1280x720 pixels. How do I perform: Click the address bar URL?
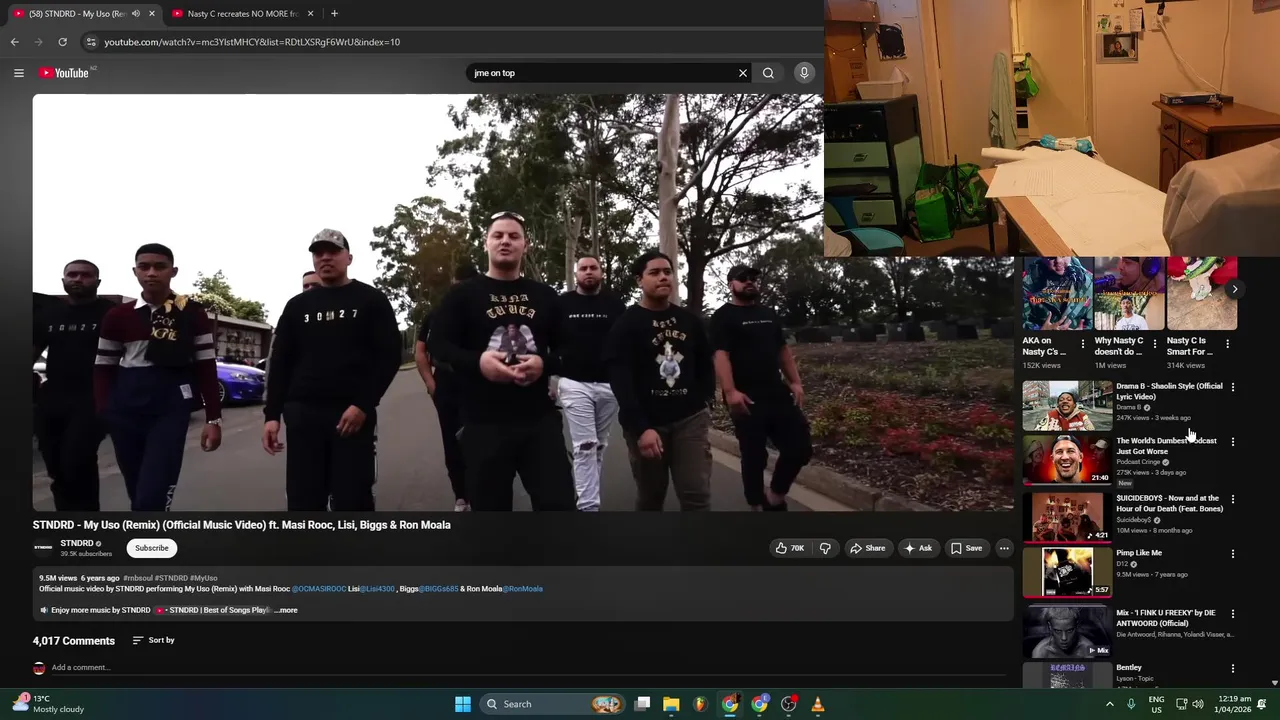(252, 42)
